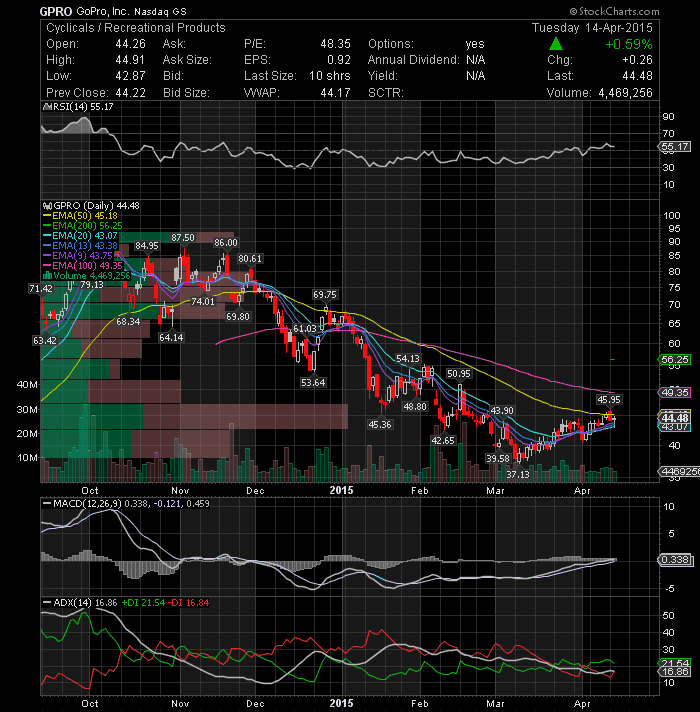Click the Options yes value
This screenshot has height=712, width=700.
coord(475,44)
